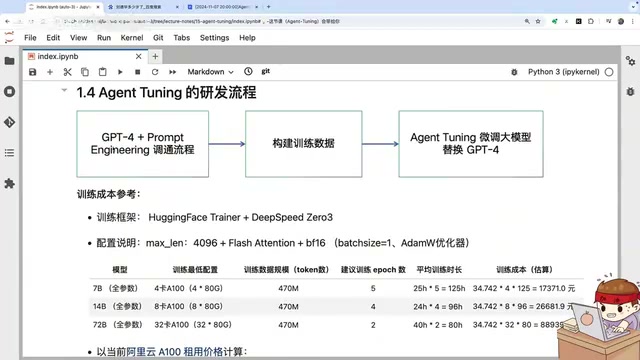Image resolution: width=640 pixels, height=360 pixels.
Task: Copy the selected cell
Action: pyautogui.click(x=85, y=72)
